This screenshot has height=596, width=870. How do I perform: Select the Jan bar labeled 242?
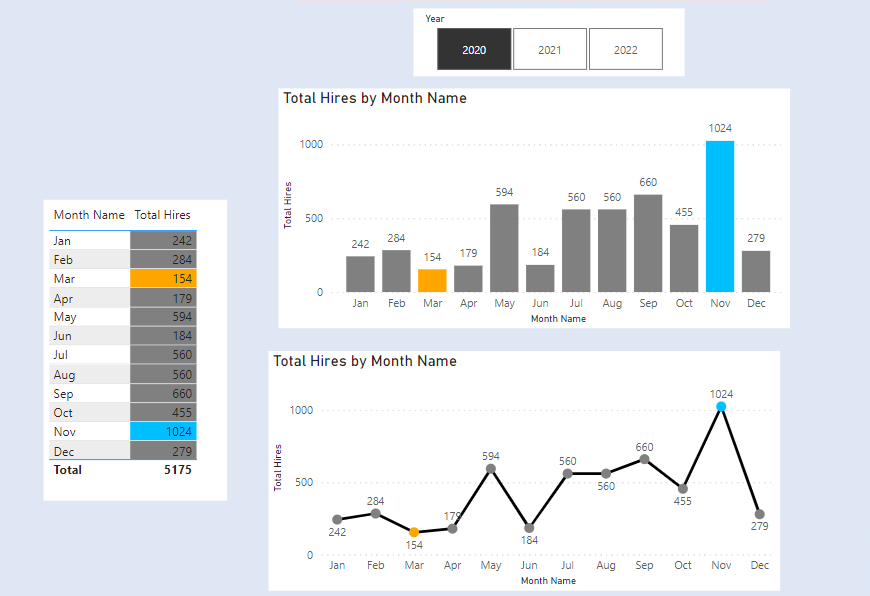[x=360, y=274]
